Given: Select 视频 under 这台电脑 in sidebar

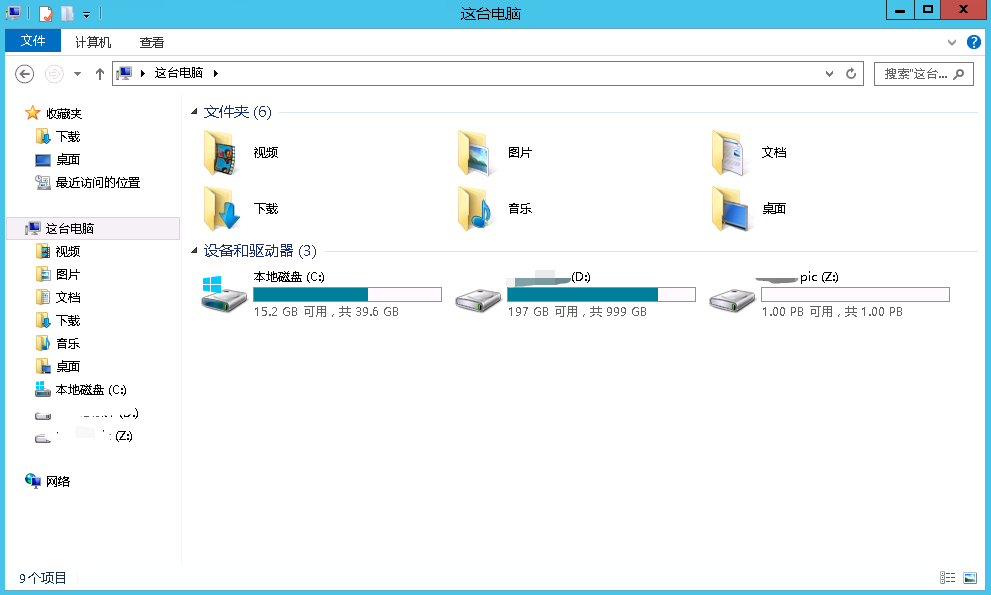Looking at the screenshot, I should [x=58, y=252].
